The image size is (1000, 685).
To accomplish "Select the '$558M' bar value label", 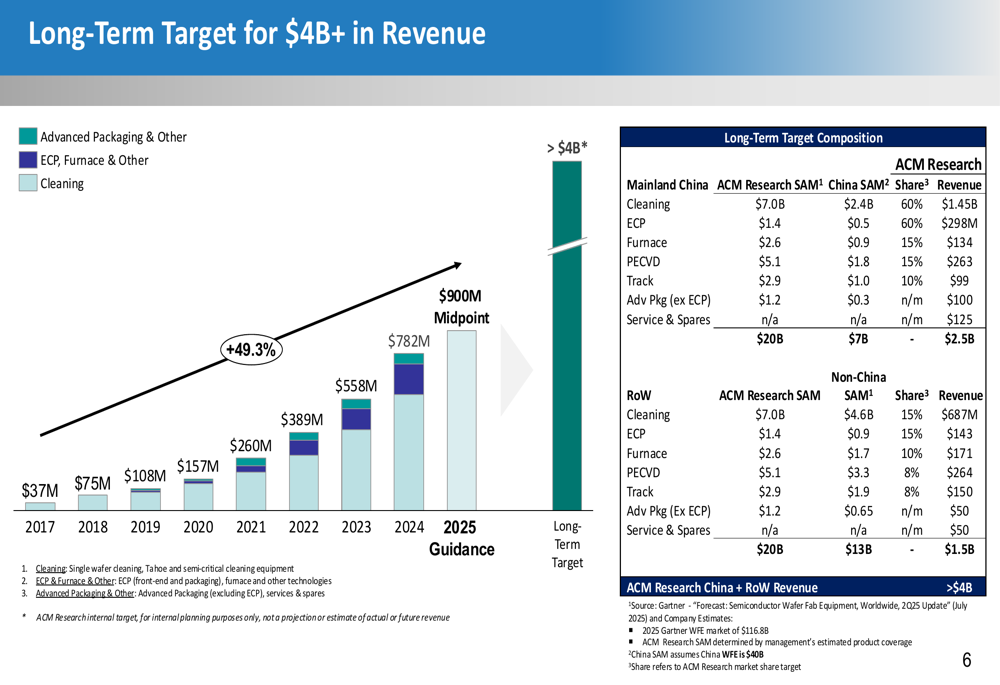I will coord(356,386).
